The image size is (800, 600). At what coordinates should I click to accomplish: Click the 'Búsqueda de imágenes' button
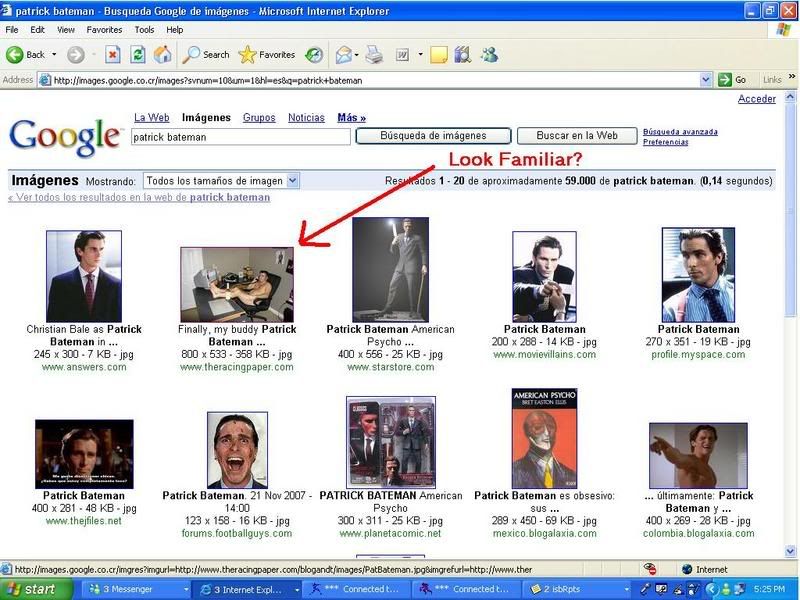pyautogui.click(x=433, y=136)
